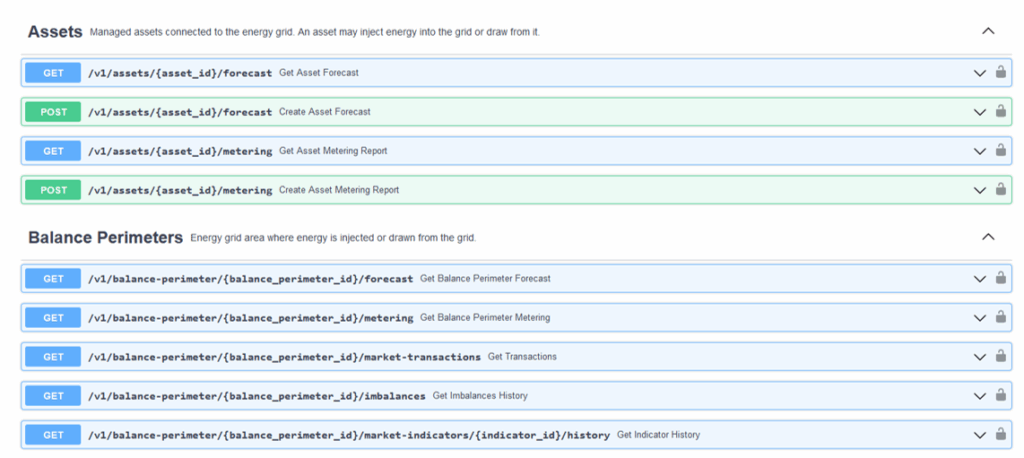Click 'Get Indicator History' summary text
The height and width of the screenshot is (458, 1024).
point(658,434)
